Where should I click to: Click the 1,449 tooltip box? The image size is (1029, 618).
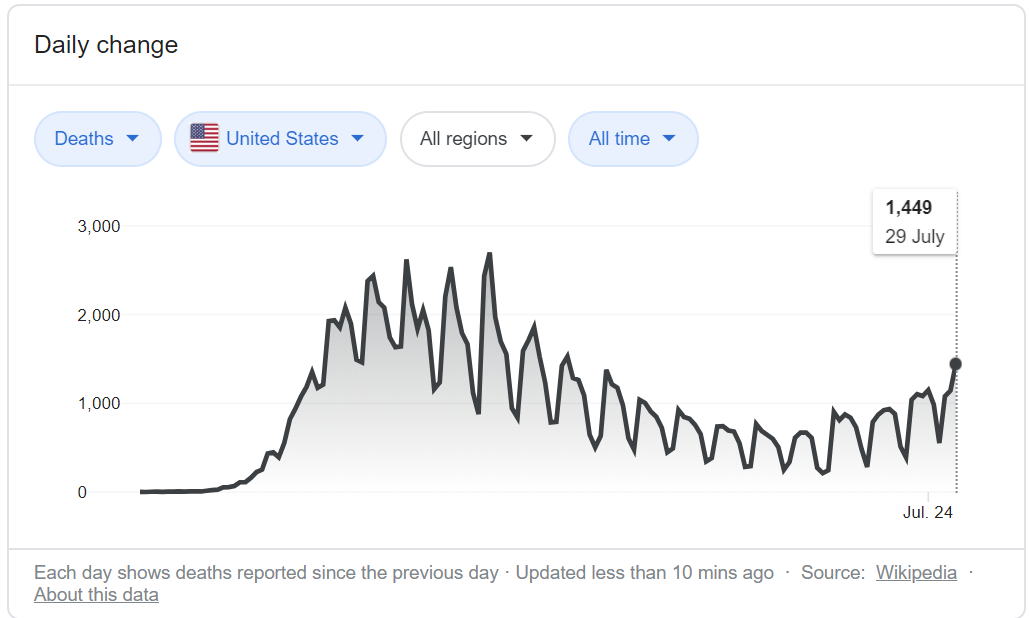coord(915,222)
